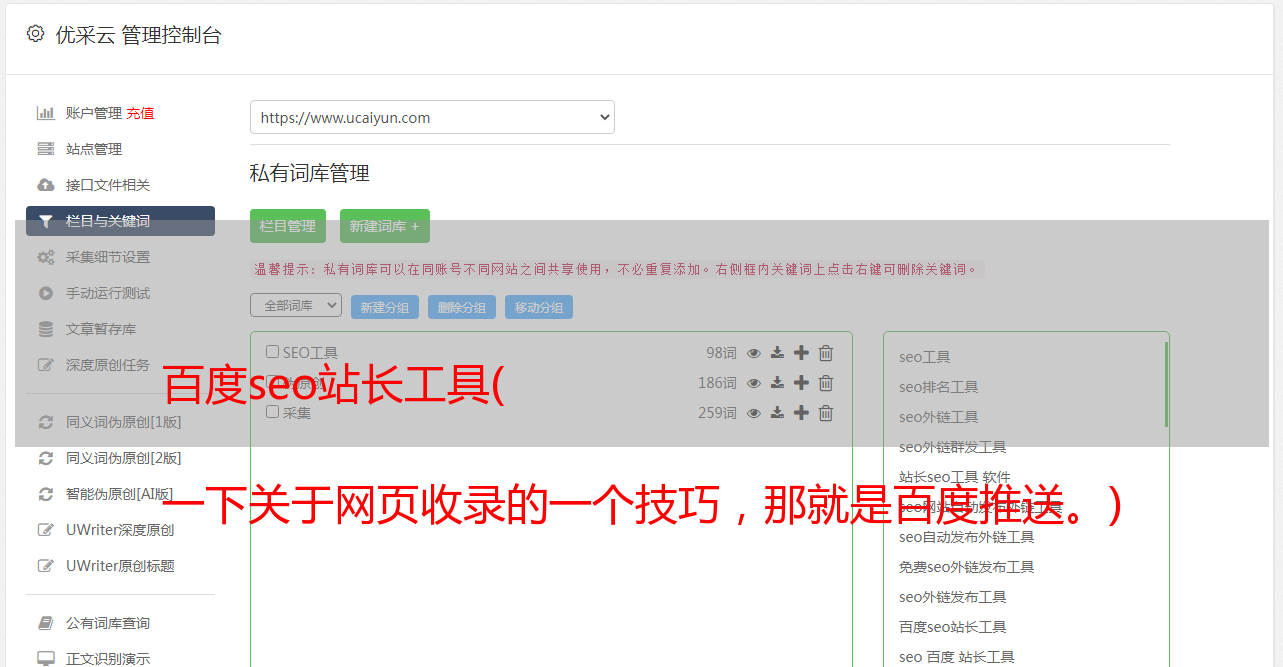Click the bar chart icon for 账户管理
The width and height of the screenshot is (1283, 667).
pos(46,113)
